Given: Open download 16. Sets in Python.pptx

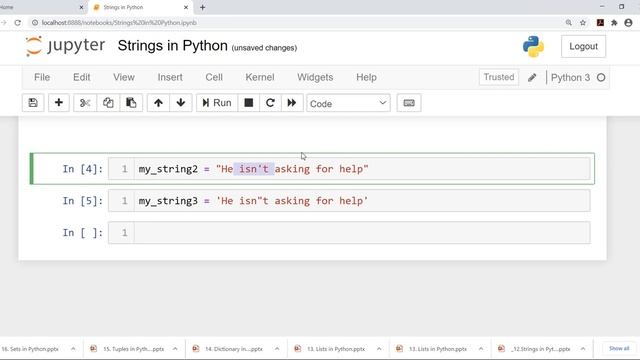Looking at the screenshot, I should [30, 349].
